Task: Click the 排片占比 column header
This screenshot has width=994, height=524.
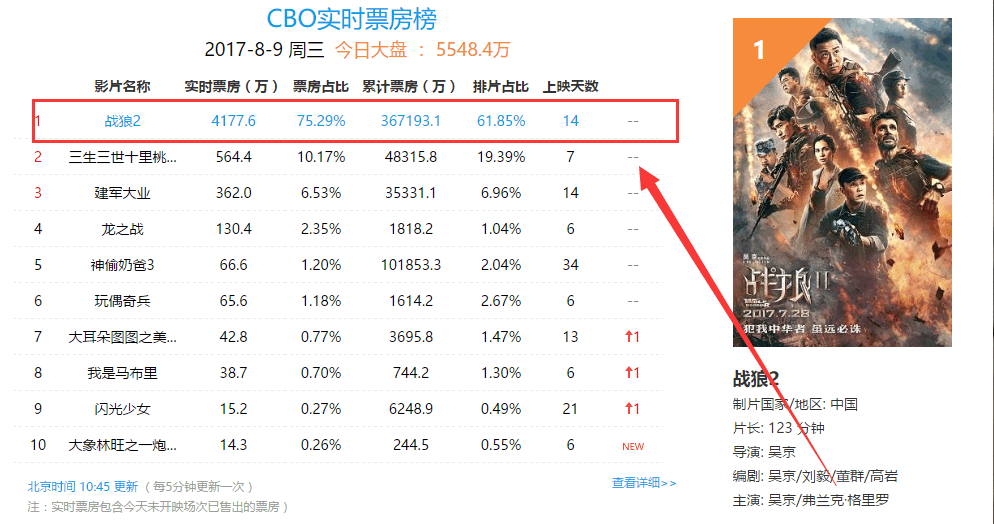Action: click(501, 87)
